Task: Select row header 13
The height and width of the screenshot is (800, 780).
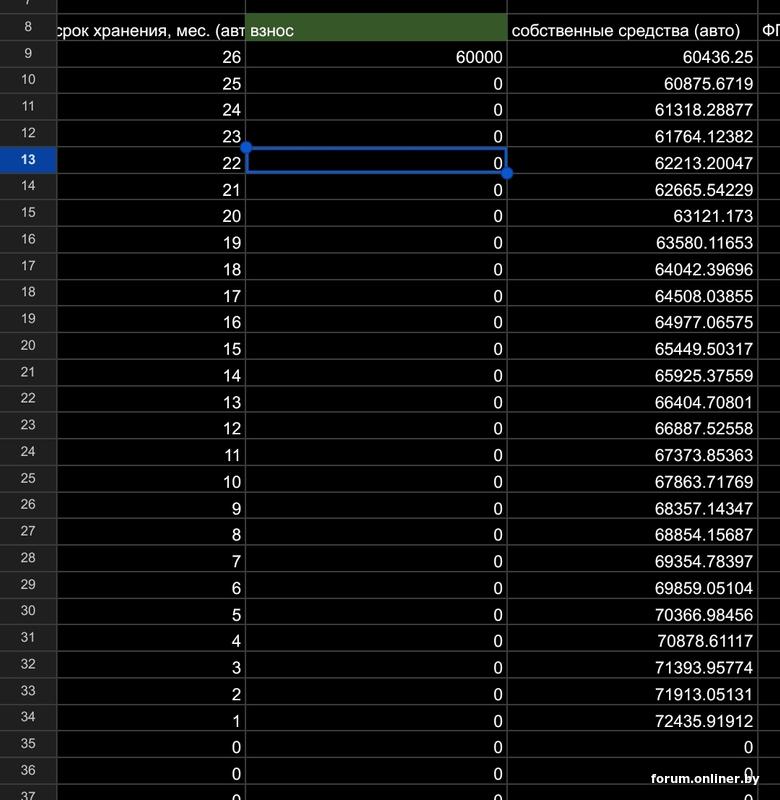Action: (28, 160)
